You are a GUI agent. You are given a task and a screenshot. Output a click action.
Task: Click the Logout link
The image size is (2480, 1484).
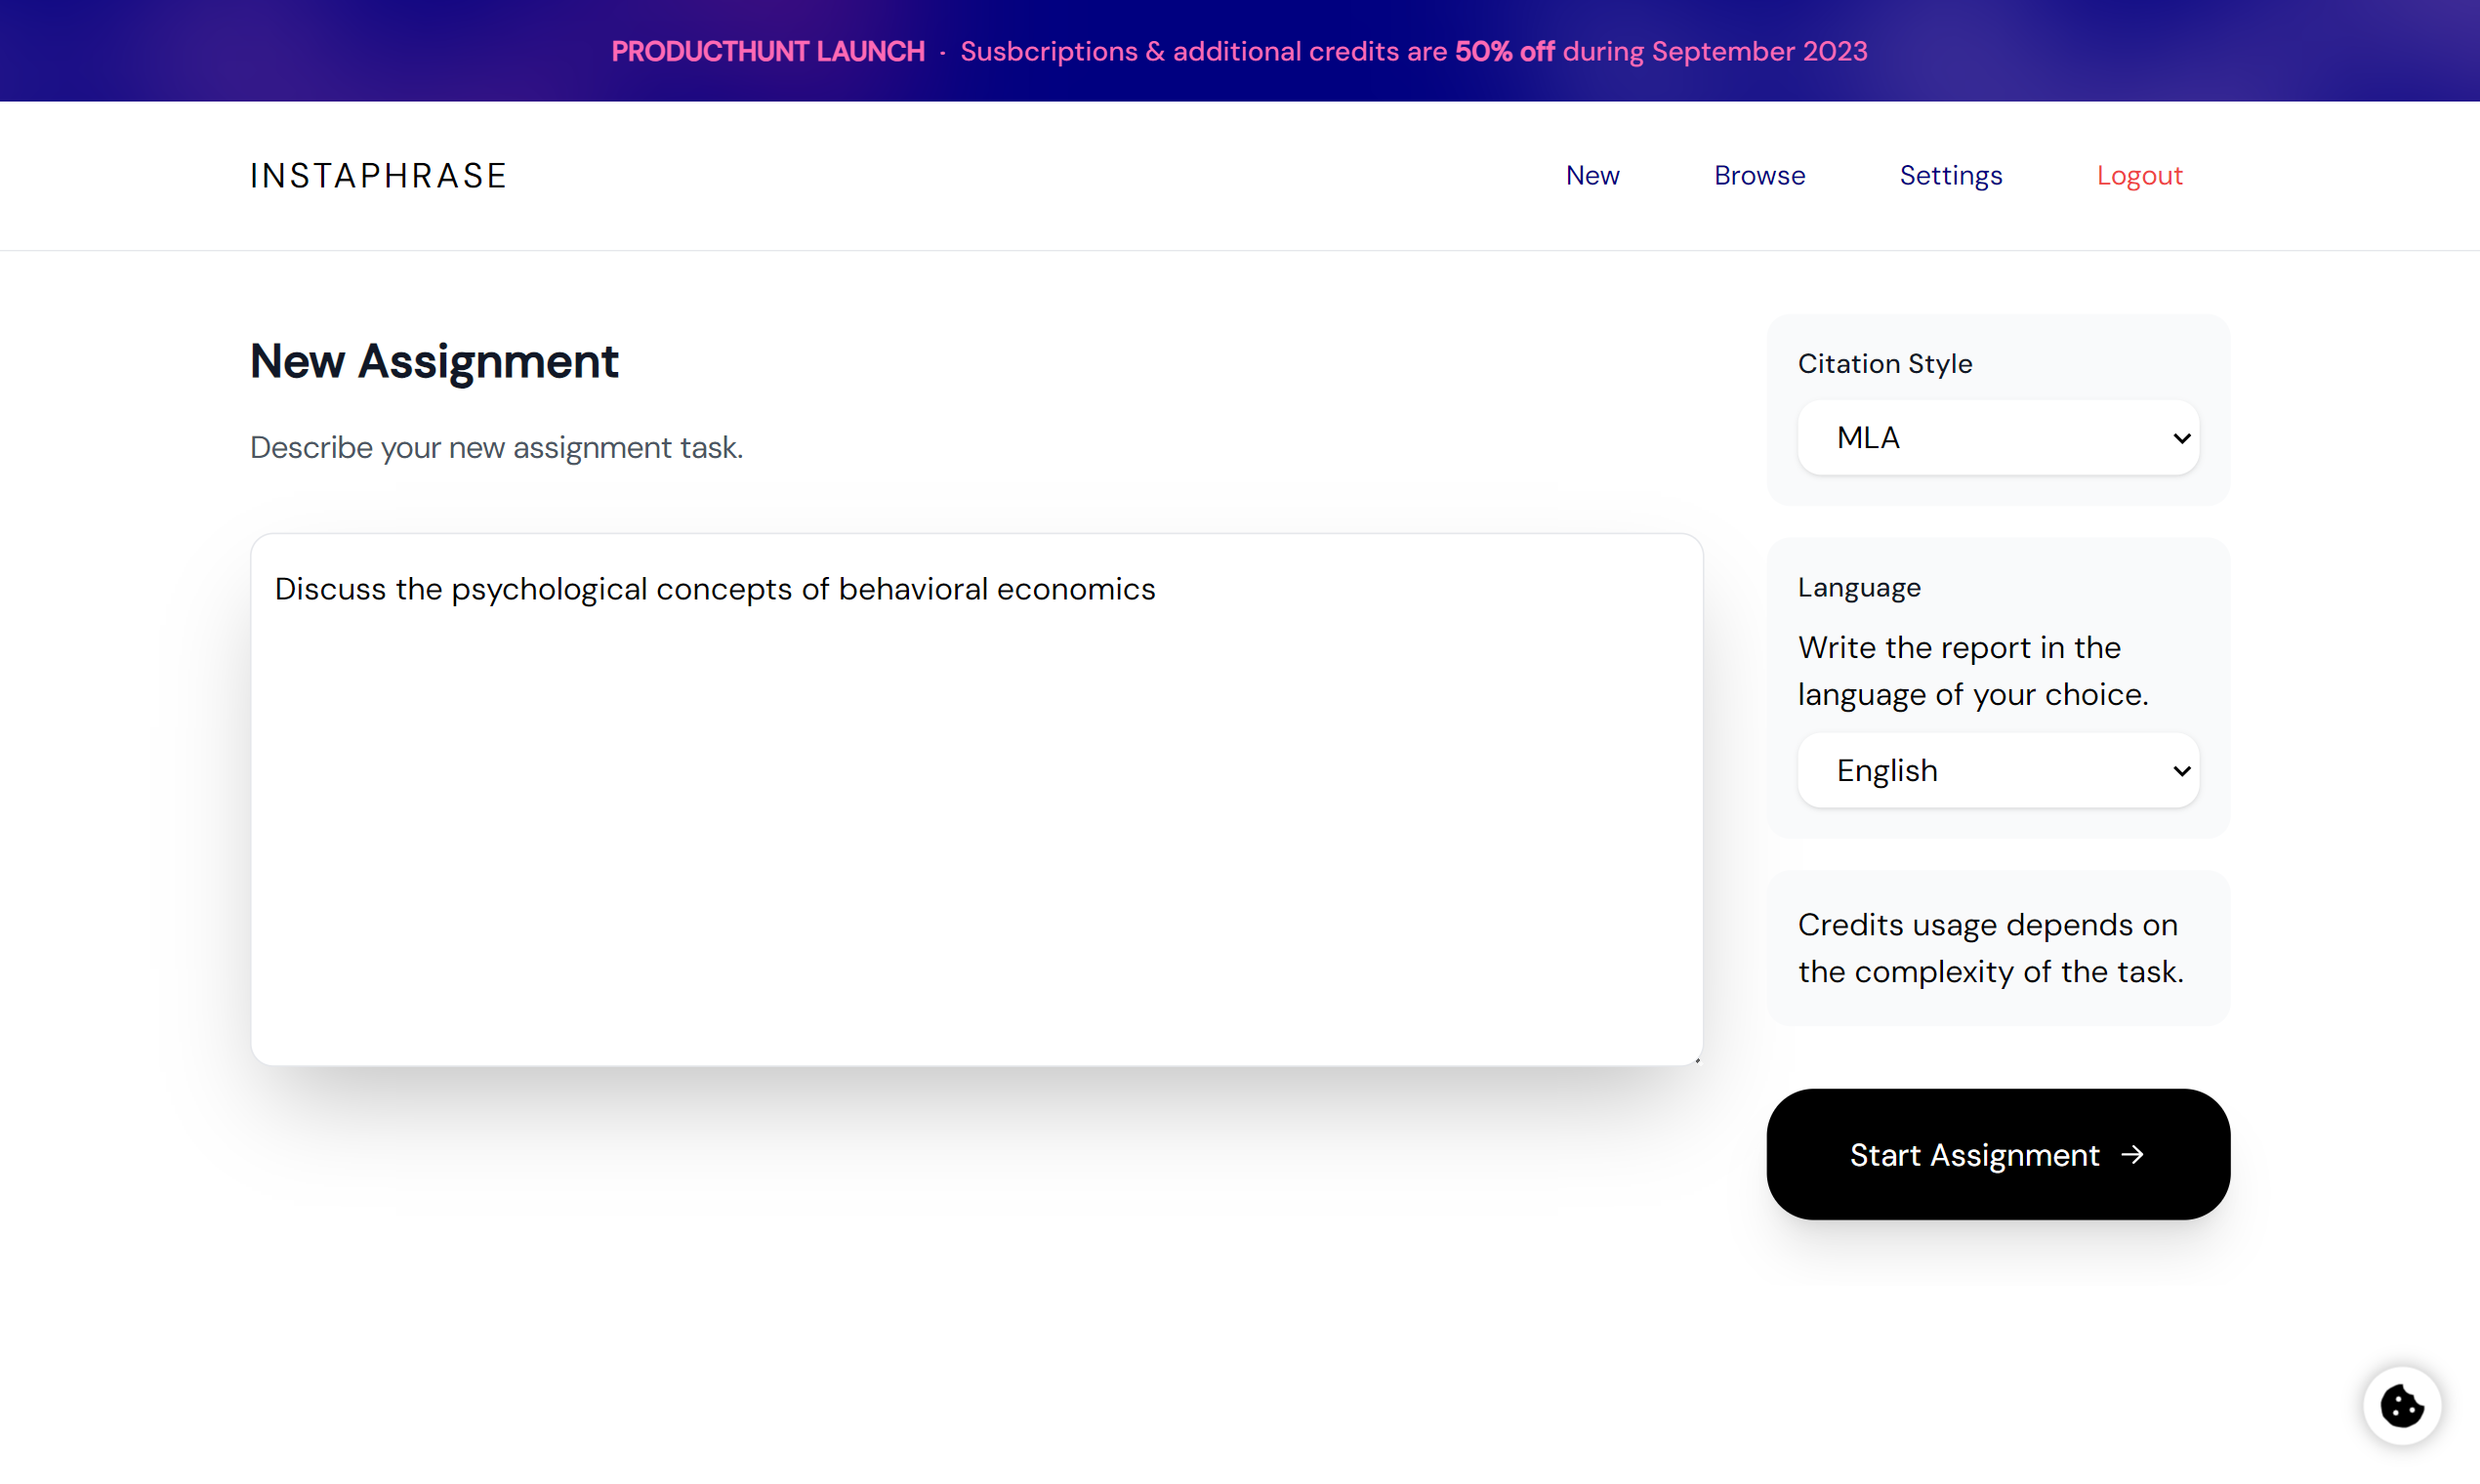(x=2140, y=175)
